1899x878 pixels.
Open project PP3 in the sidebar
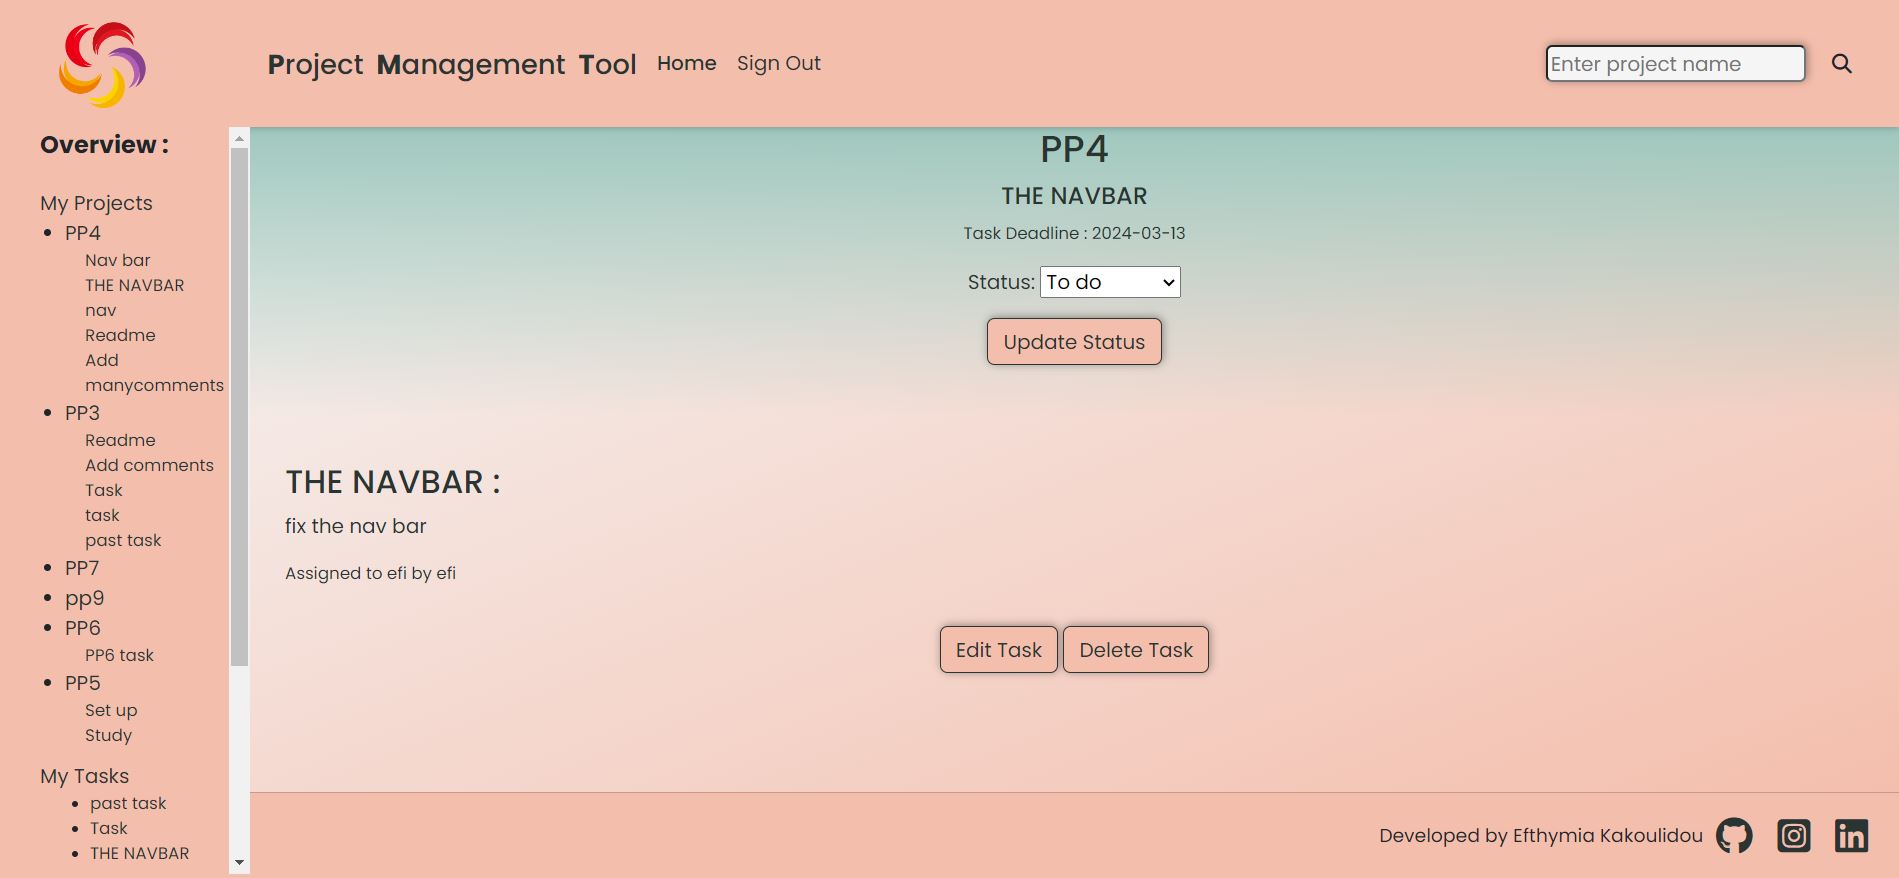(82, 413)
